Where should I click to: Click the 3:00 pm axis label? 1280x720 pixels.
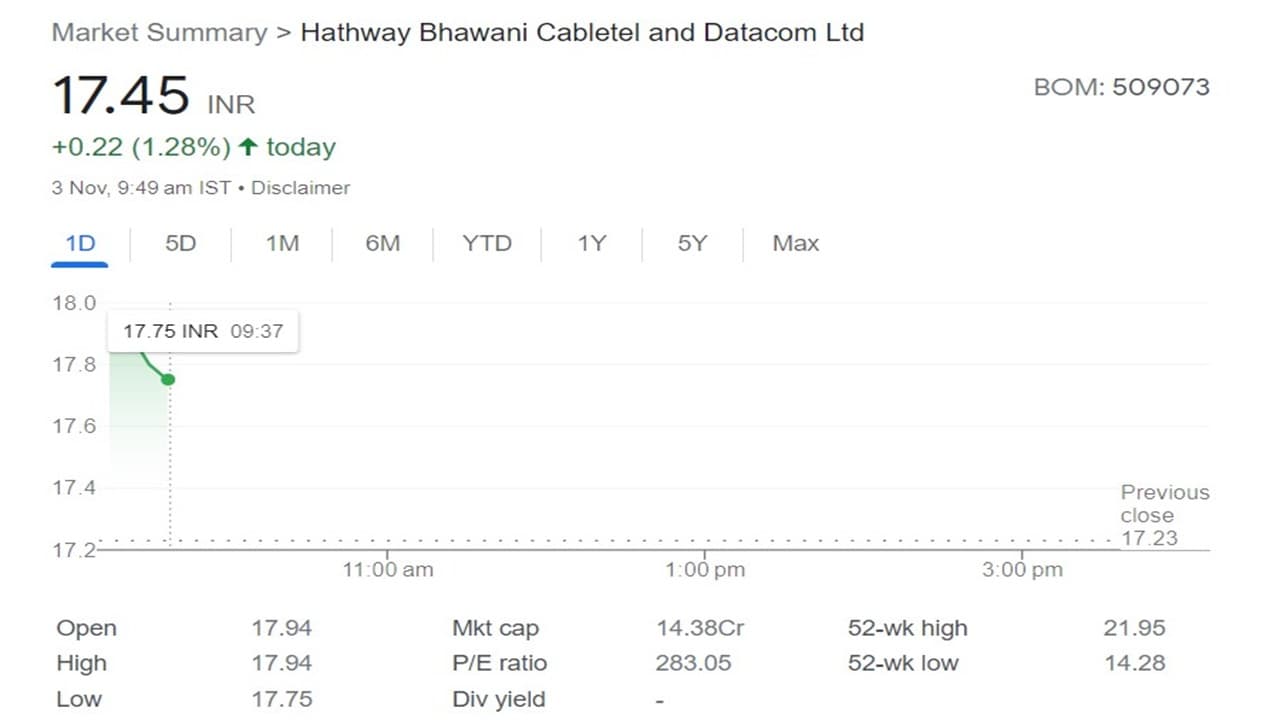(1022, 570)
